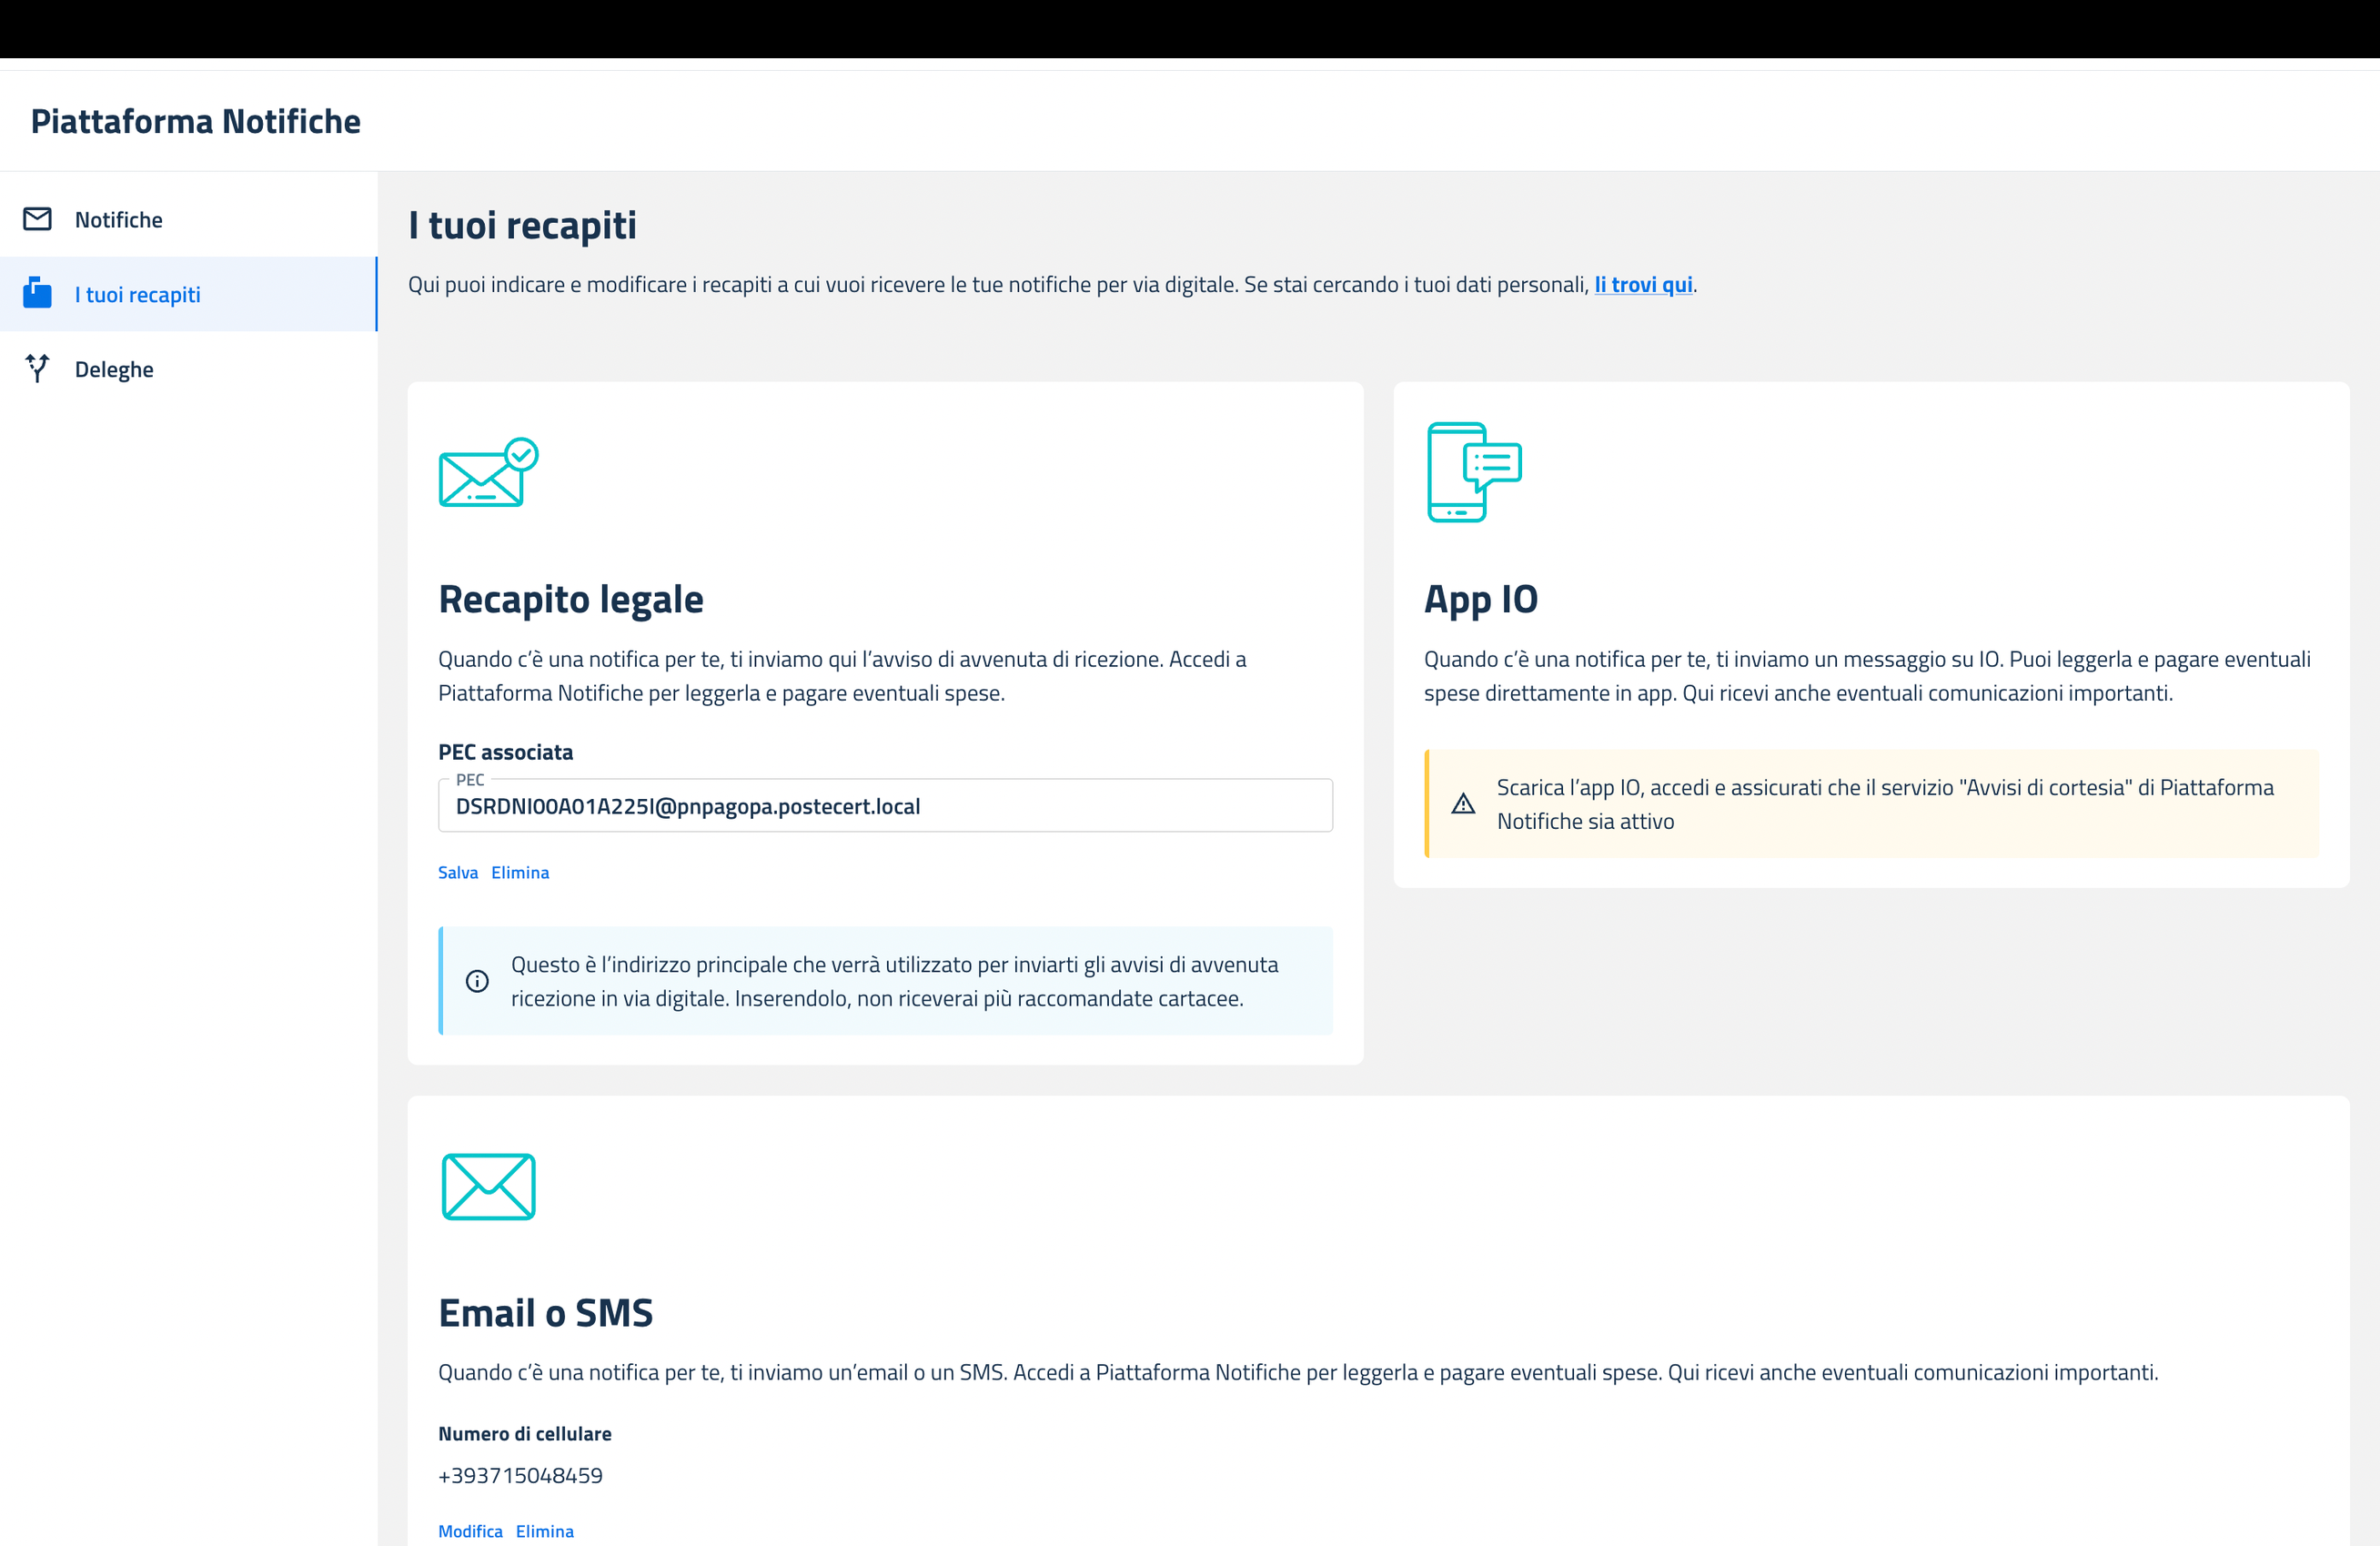The height and width of the screenshot is (1546, 2380).
Task: Open the Notifiche menu item
Action: pyautogui.click(x=118, y=220)
